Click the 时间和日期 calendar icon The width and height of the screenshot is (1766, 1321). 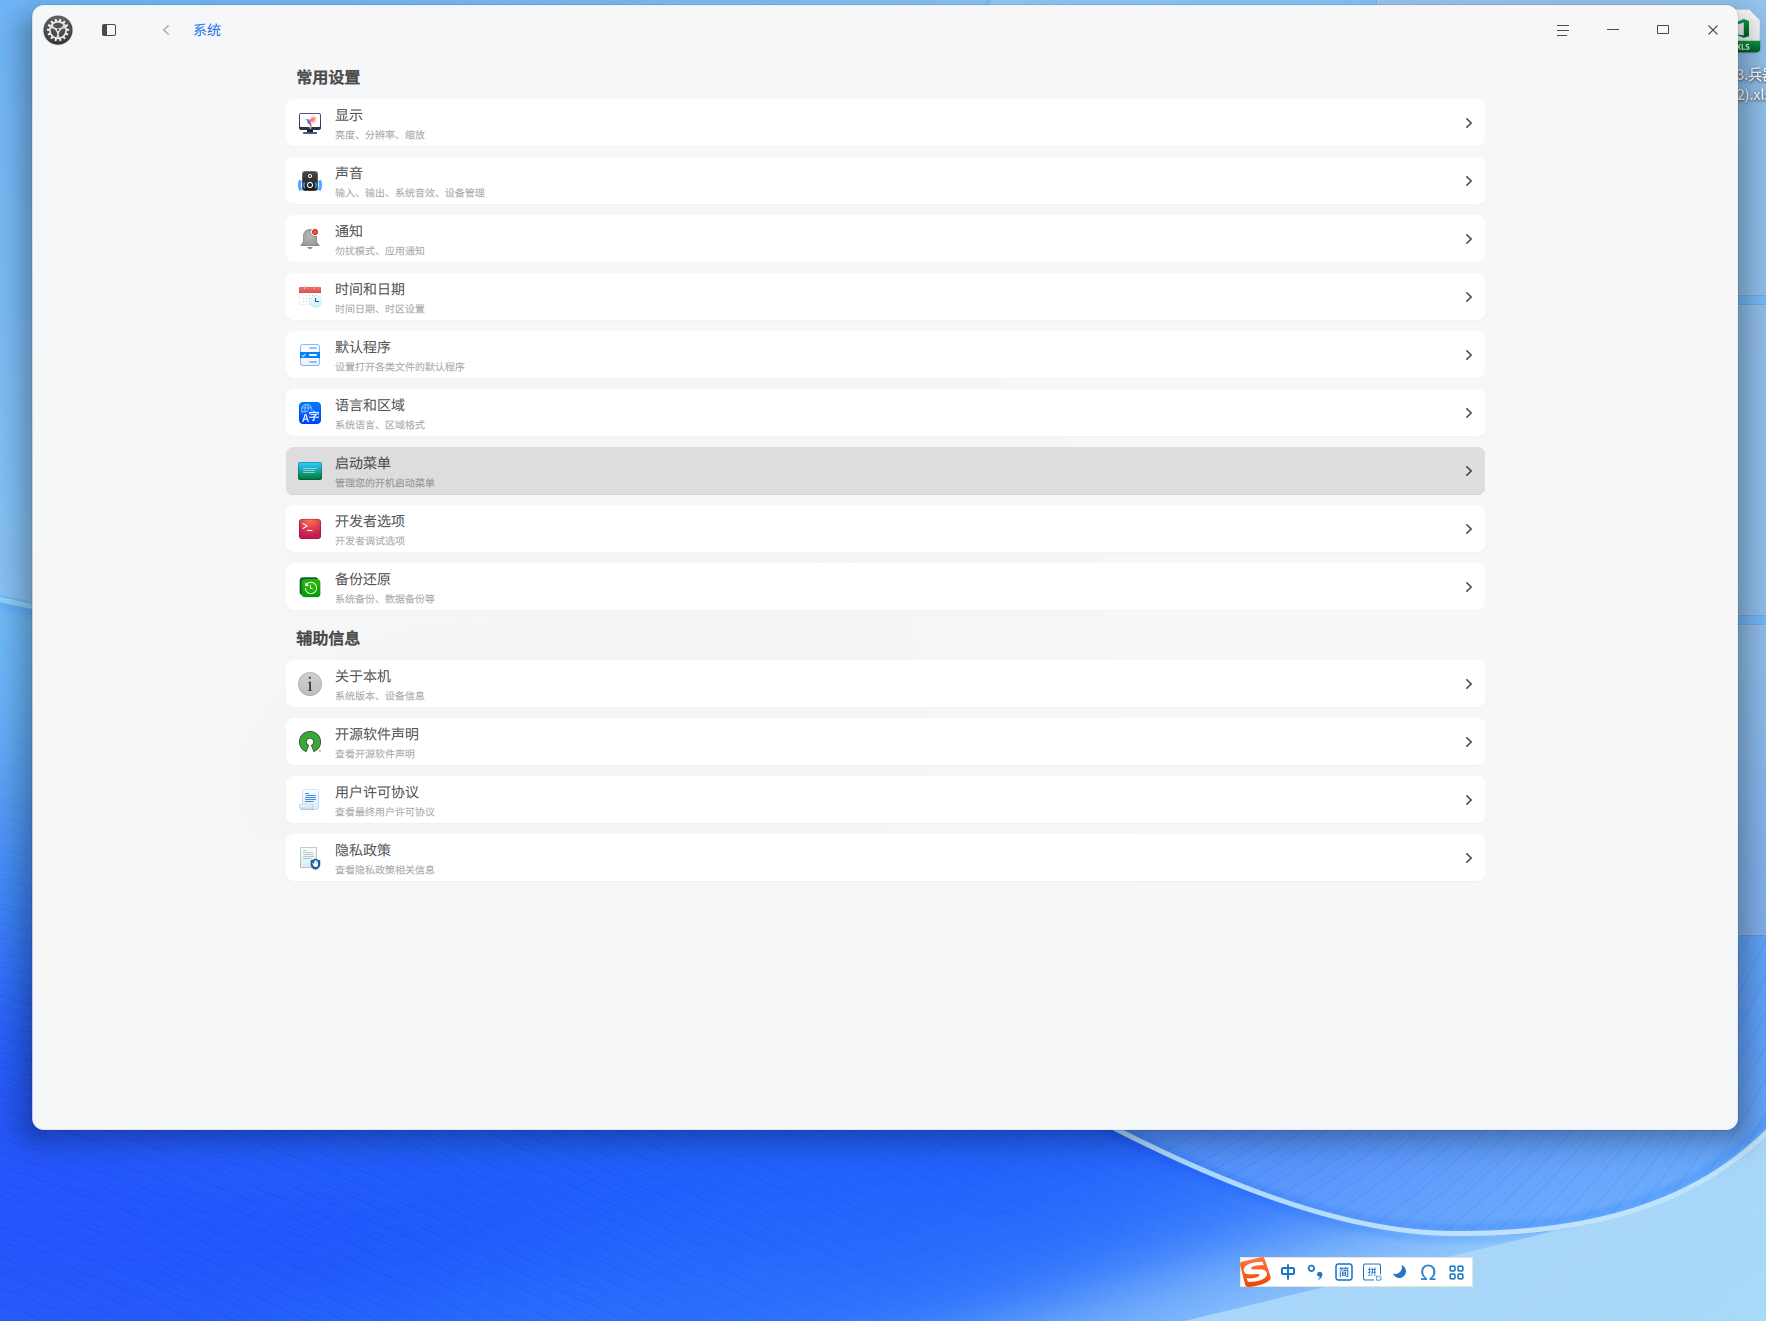pos(310,297)
